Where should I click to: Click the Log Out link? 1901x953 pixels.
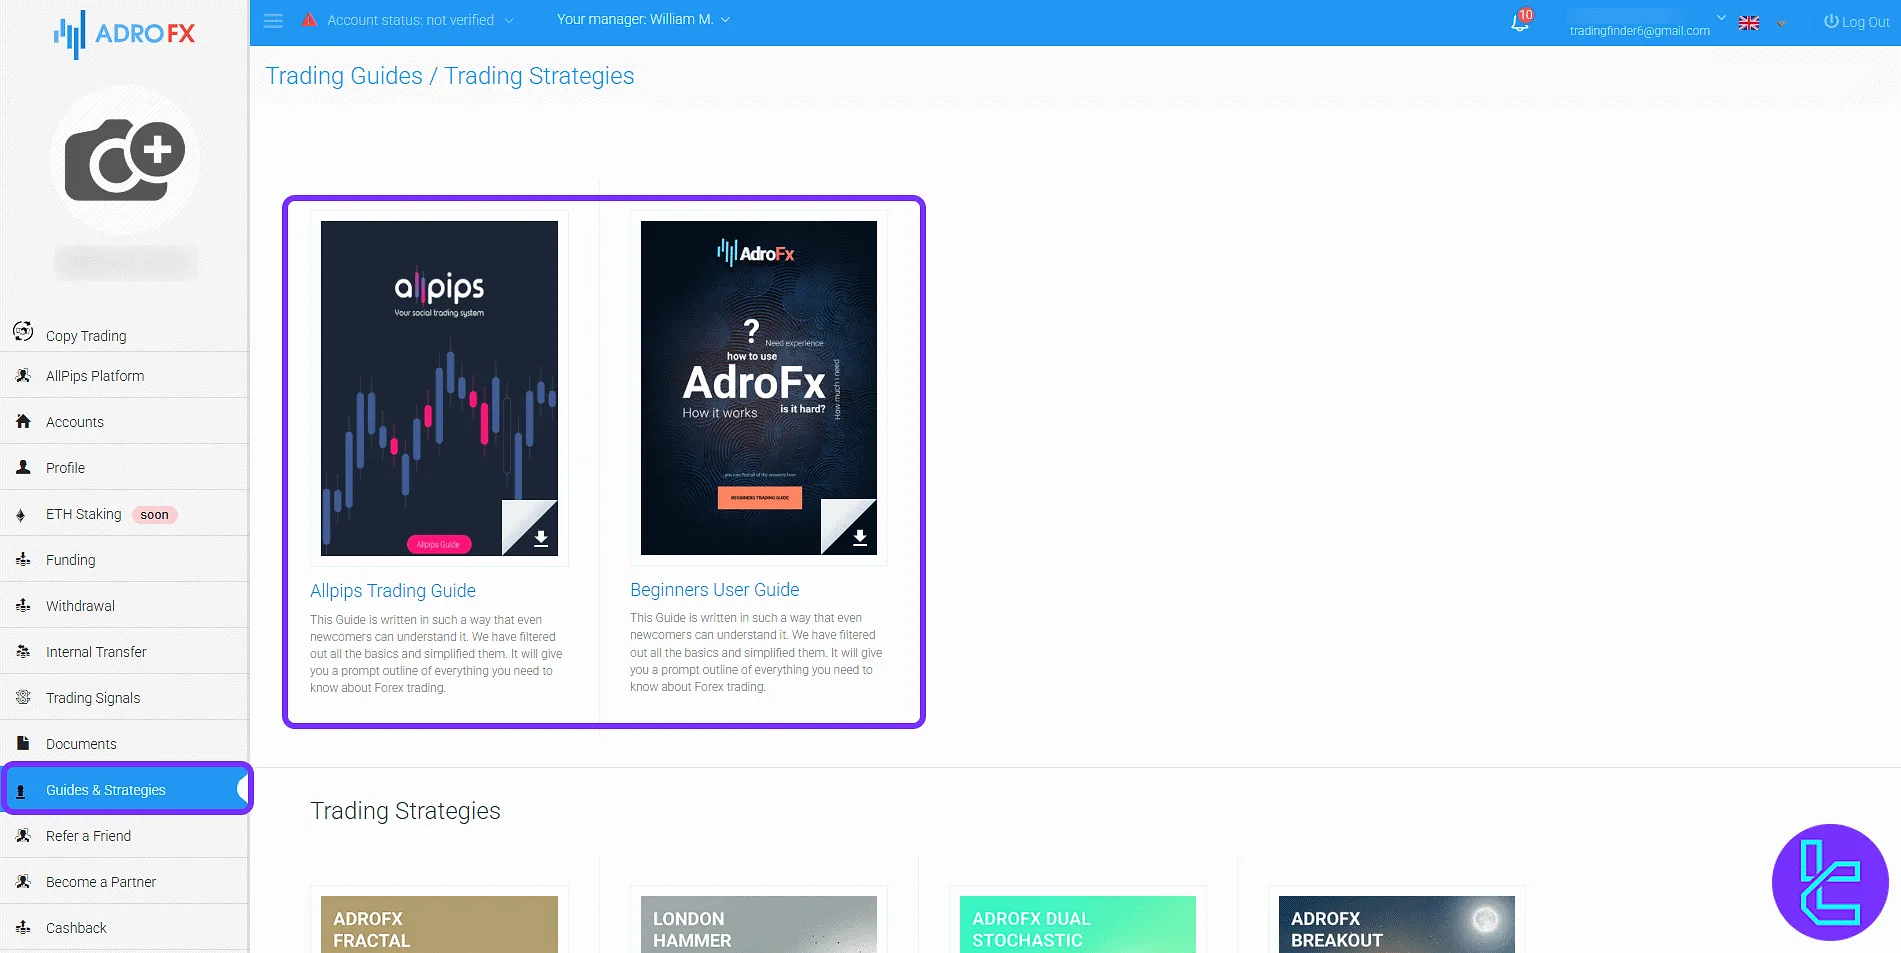1857,21
